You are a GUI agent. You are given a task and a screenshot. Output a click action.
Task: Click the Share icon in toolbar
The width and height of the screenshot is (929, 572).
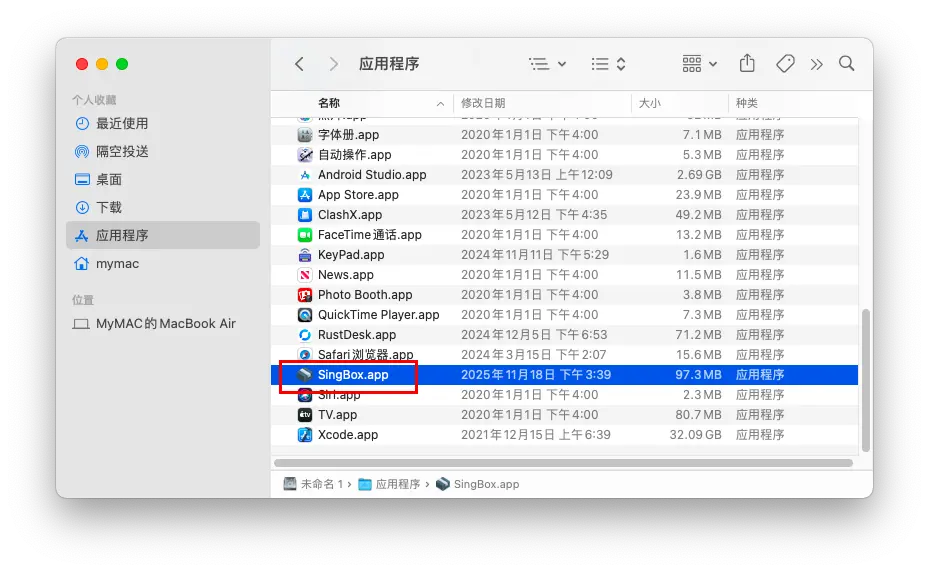747,64
